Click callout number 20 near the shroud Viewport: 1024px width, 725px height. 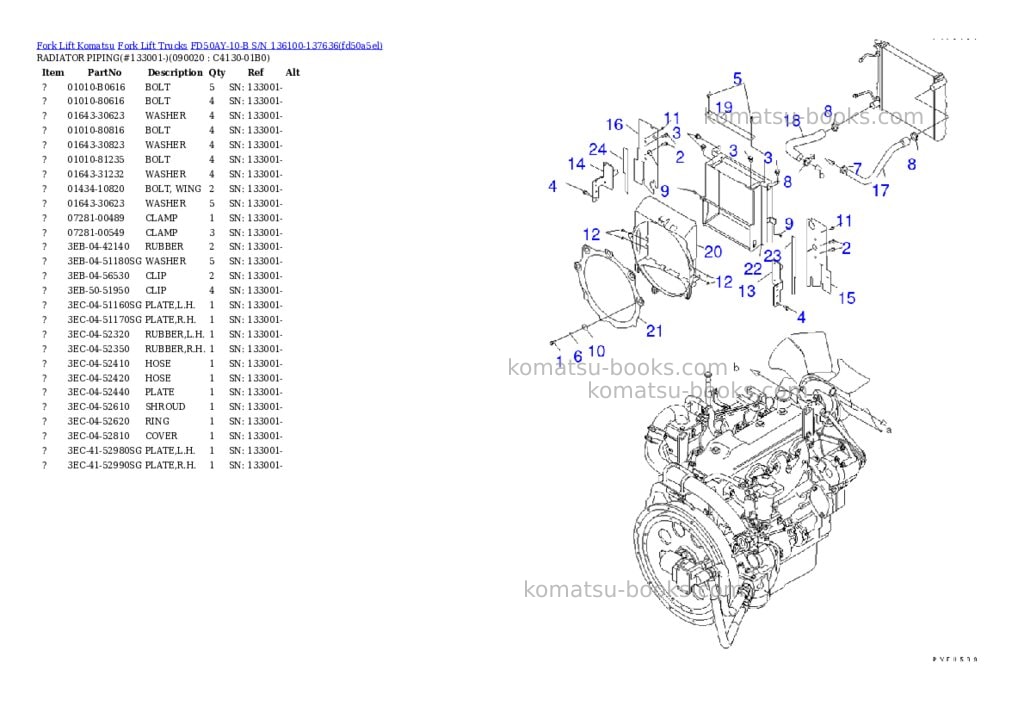click(713, 251)
